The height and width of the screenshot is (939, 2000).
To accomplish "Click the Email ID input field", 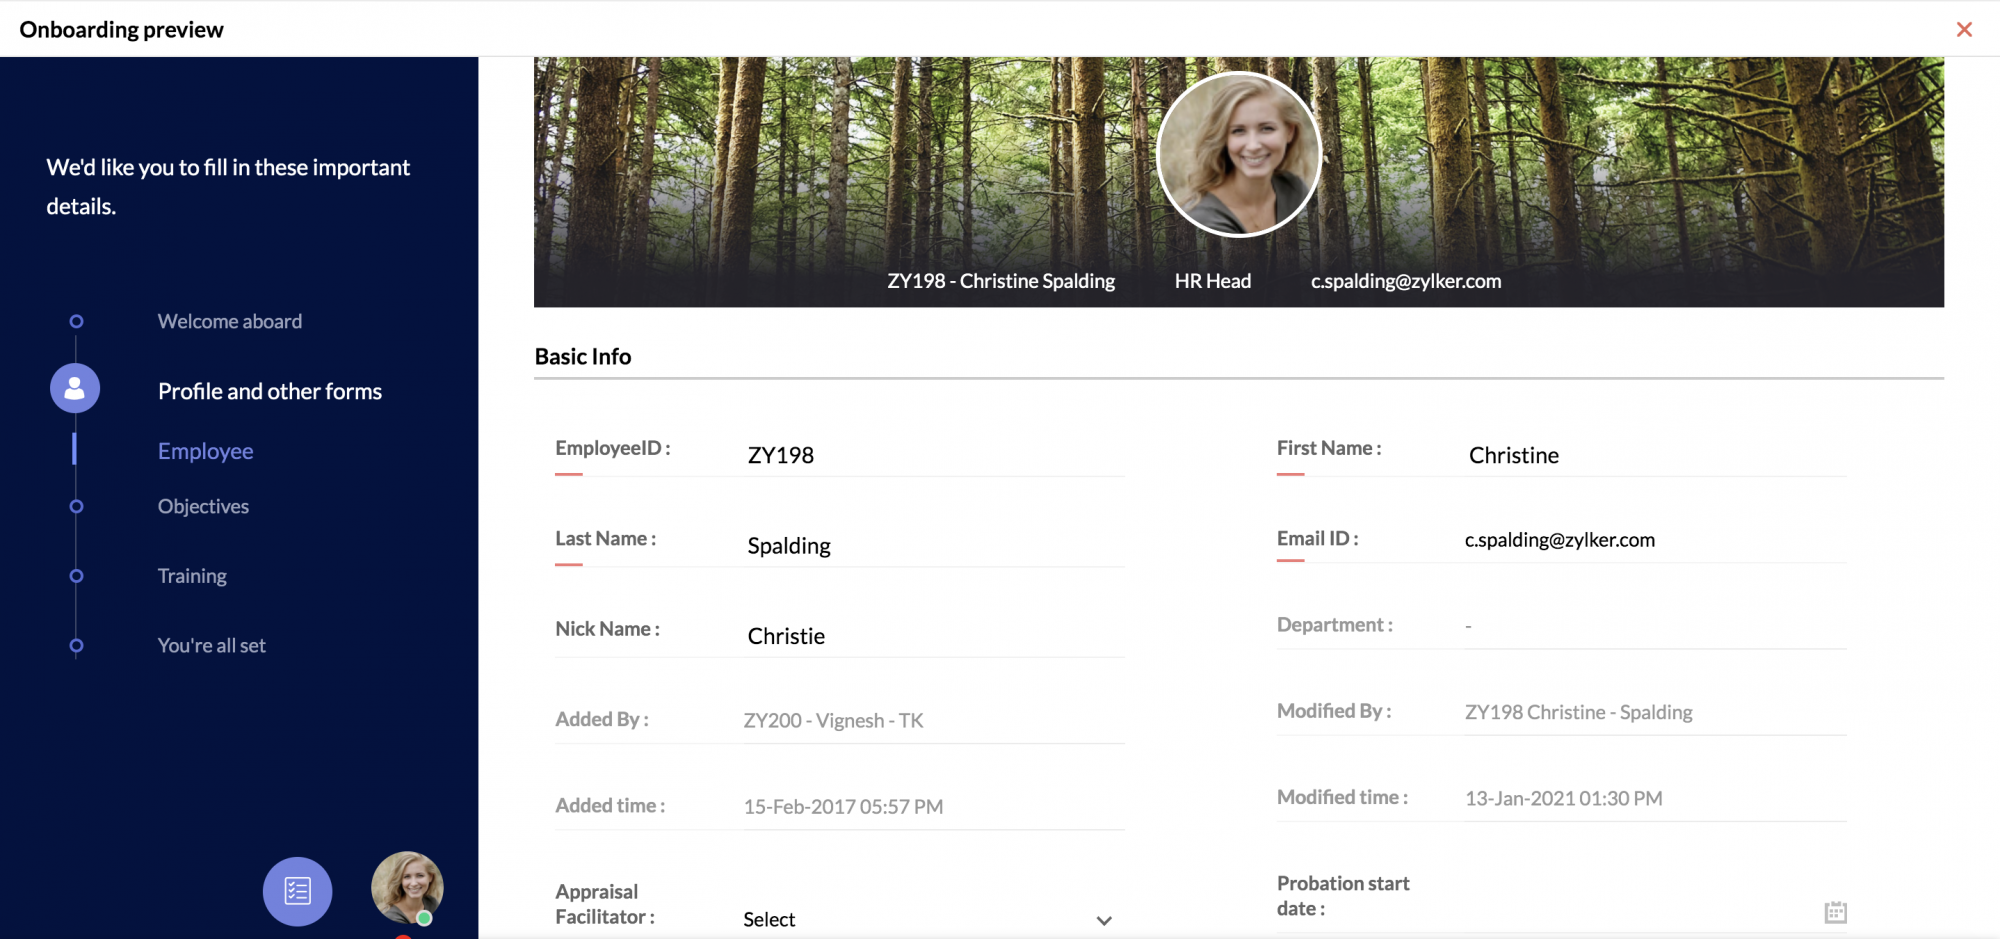I will coord(1655,540).
